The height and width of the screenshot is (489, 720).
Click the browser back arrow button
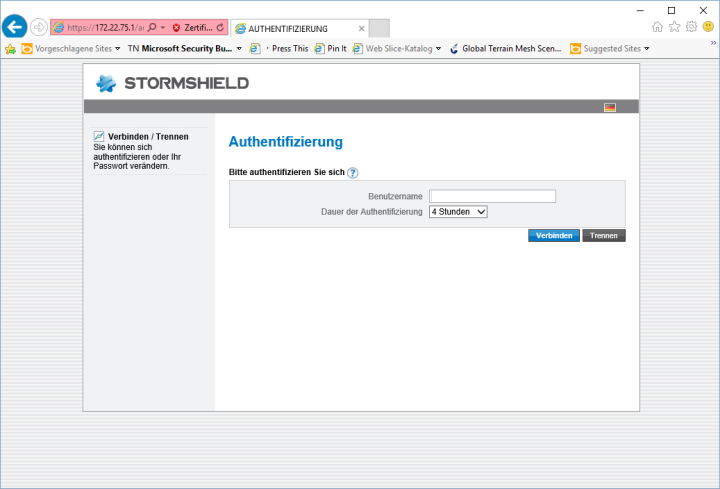pos(14,27)
